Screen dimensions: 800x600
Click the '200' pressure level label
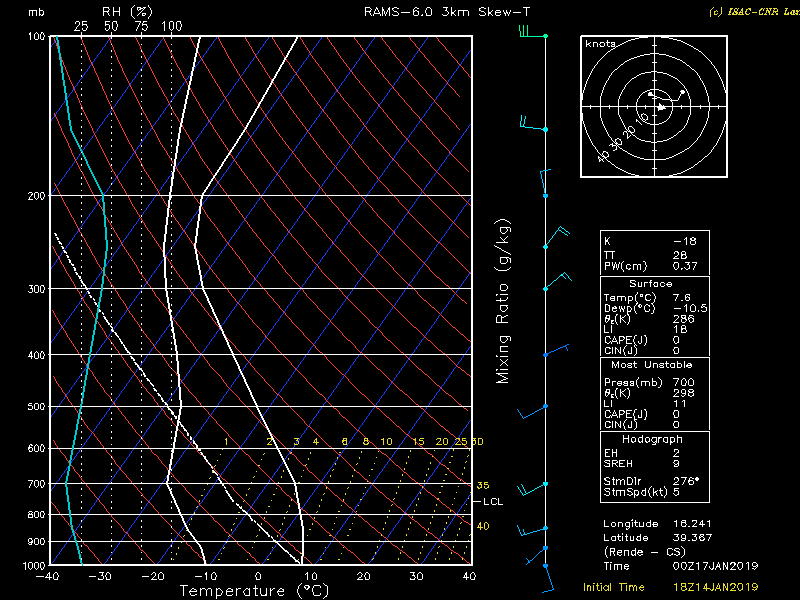(x=36, y=196)
